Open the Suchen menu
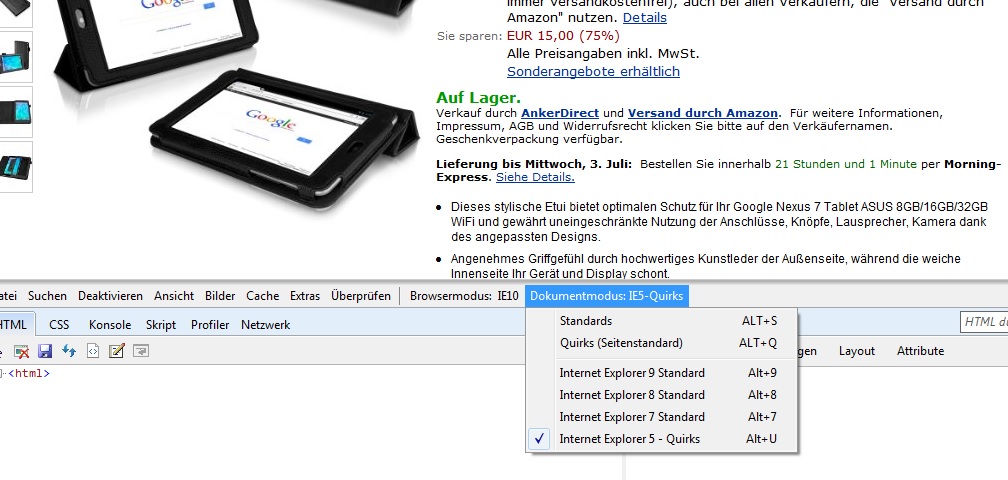The image size is (1008, 480). pos(48,296)
